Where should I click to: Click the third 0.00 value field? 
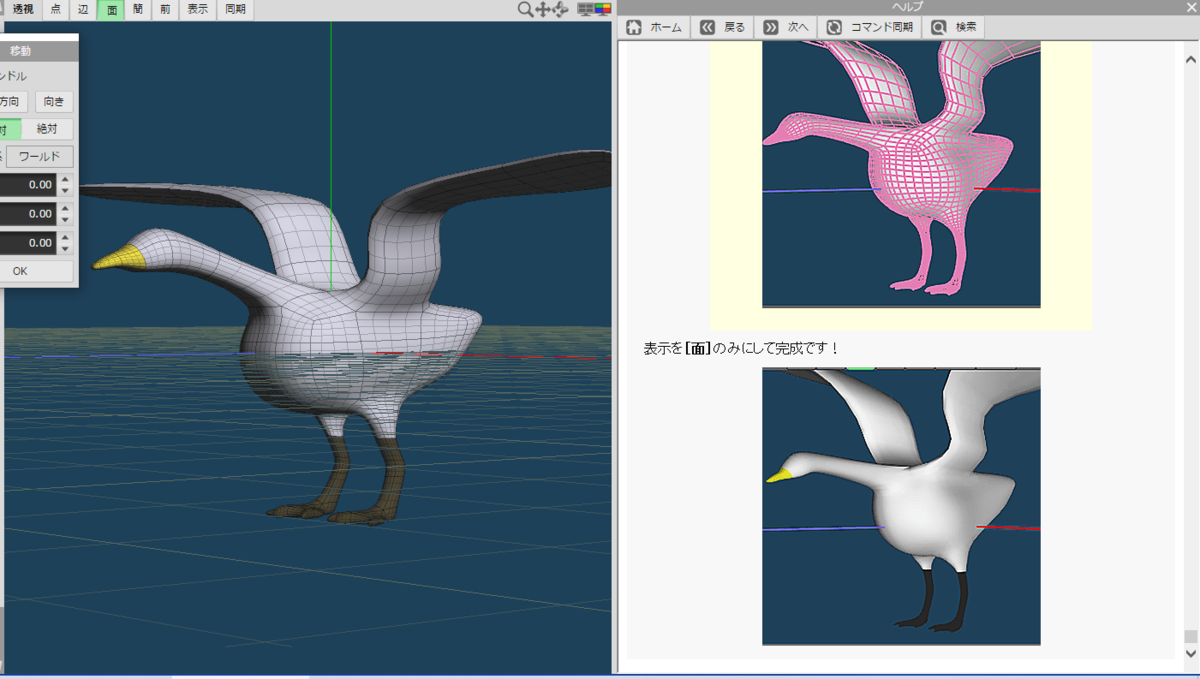(x=28, y=243)
